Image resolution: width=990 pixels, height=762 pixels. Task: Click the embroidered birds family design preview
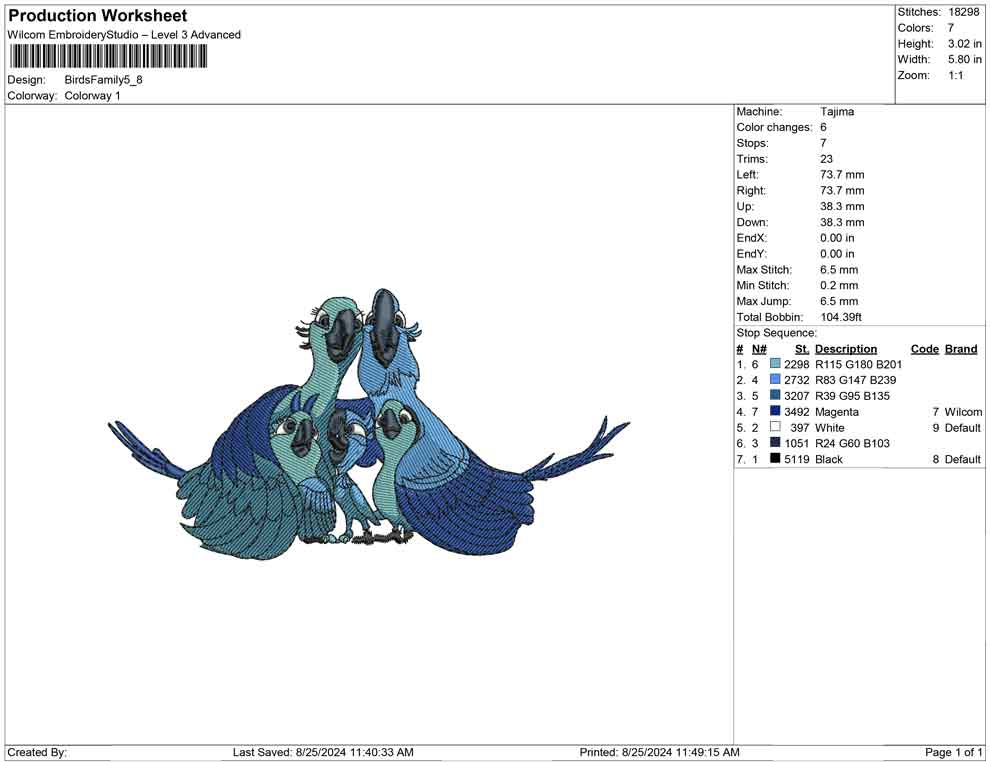coord(369,424)
